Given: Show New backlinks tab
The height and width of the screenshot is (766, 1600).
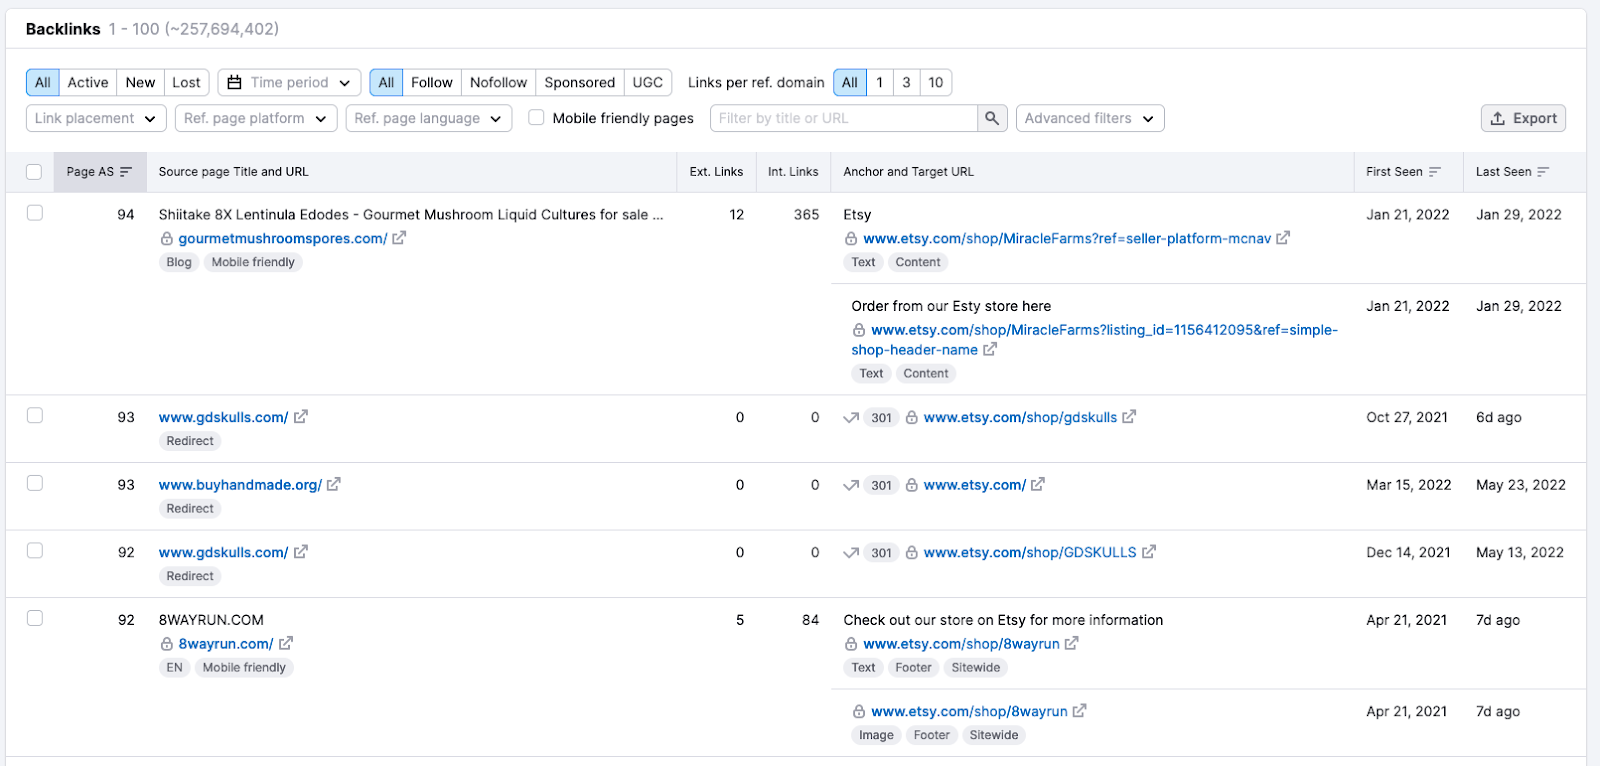Looking at the screenshot, I should [140, 82].
